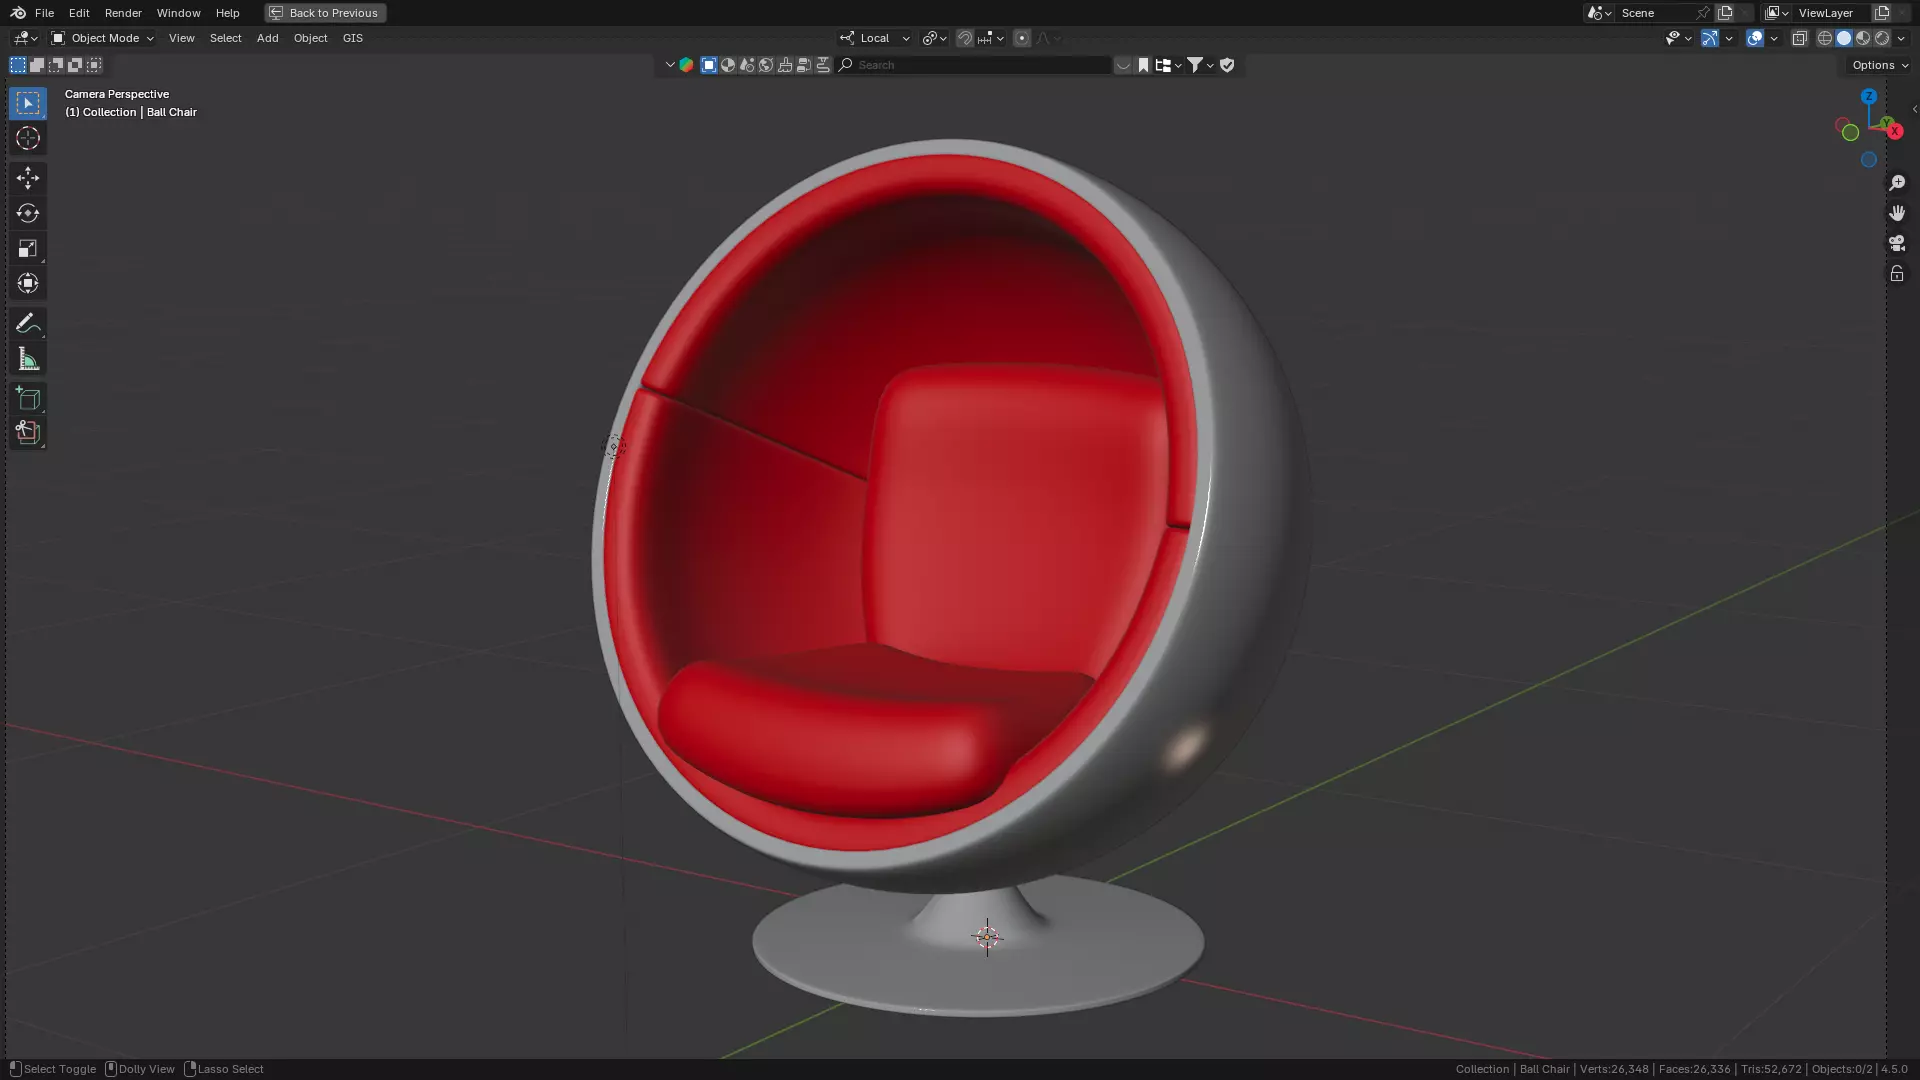Click the red X axis gizmo handle
This screenshot has height=1080, width=1920.
(1895, 131)
